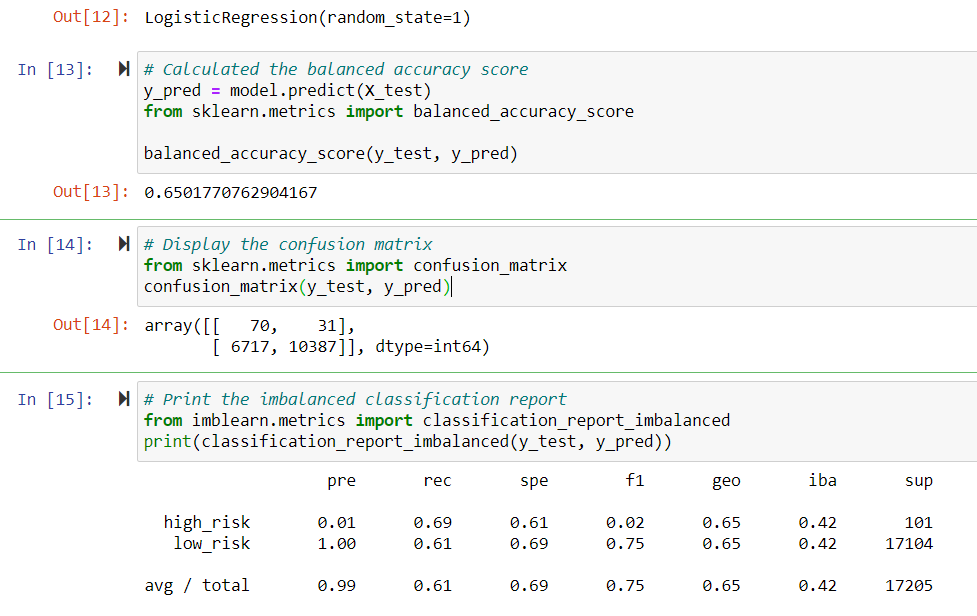Viewport: 977px width, 616px height.
Task: Click the avg / total precision value 0.99
Action: tap(336, 586)
